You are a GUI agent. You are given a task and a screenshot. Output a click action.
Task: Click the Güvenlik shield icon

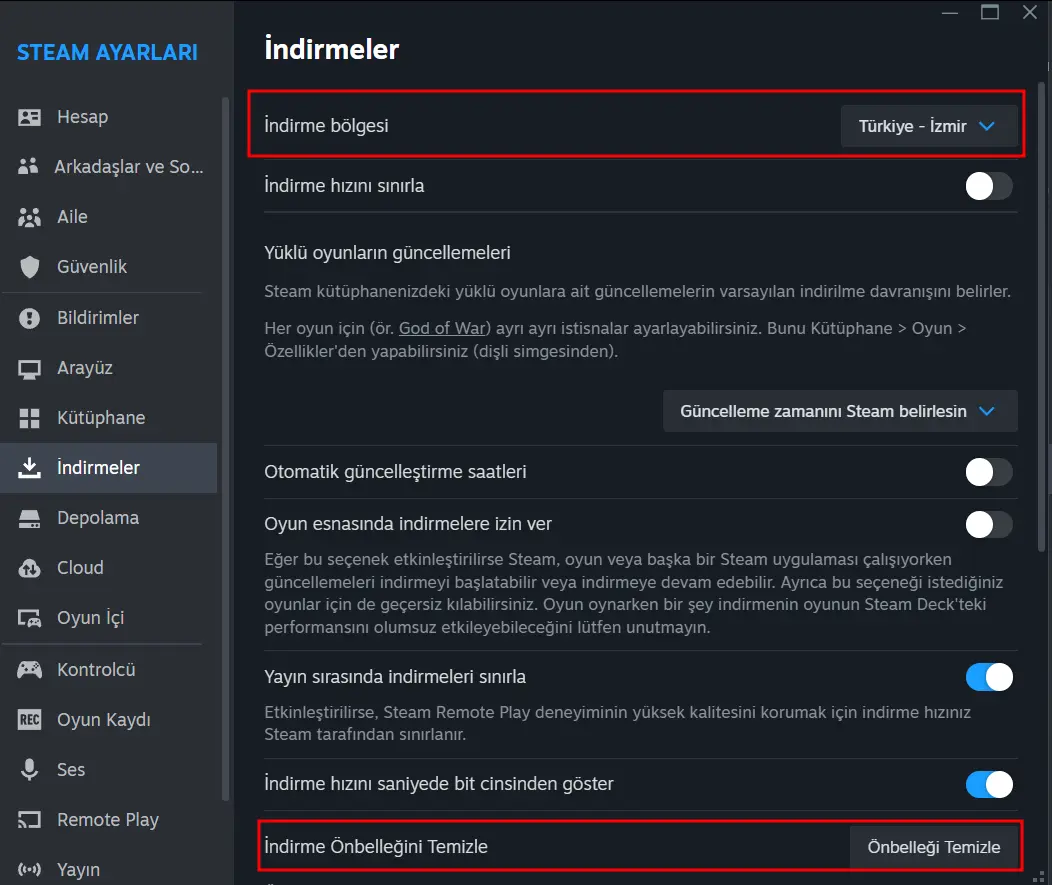point(30,267)
